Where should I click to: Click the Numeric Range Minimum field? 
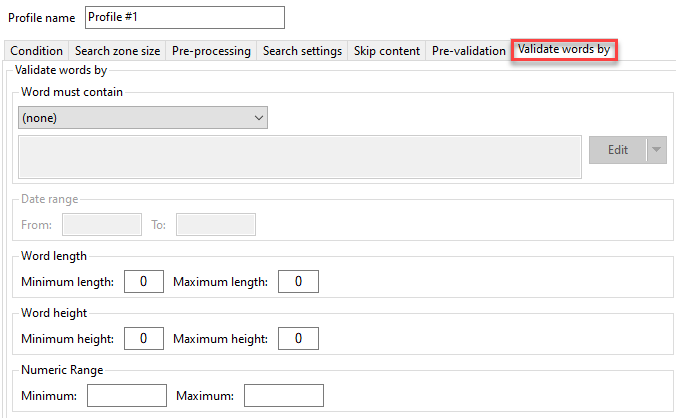(127, 396)
